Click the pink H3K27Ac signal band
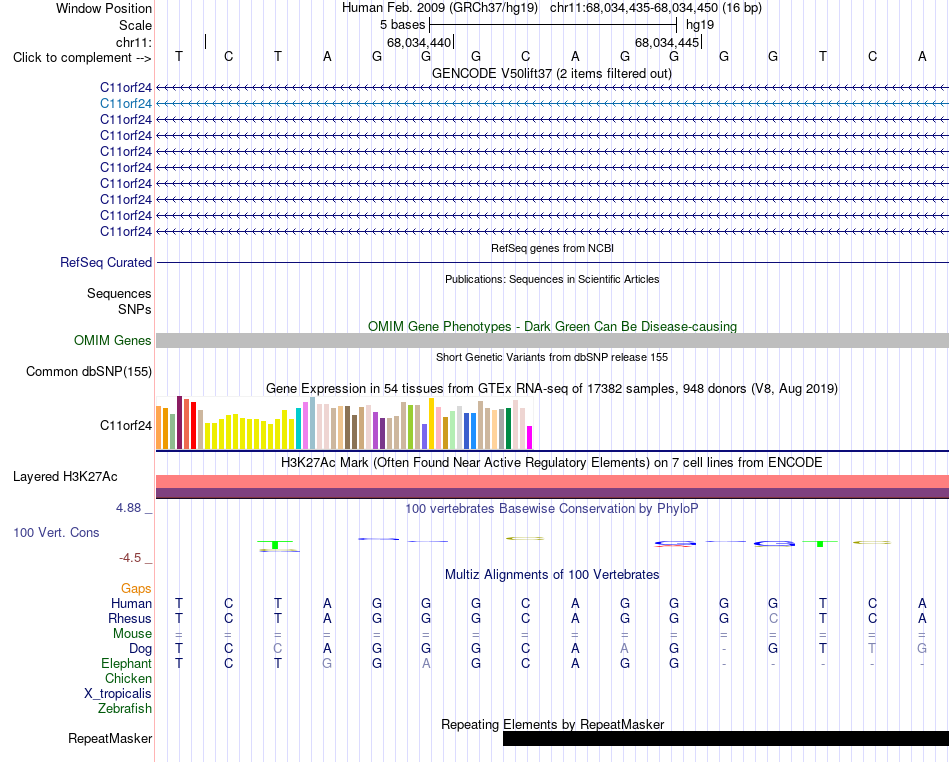The width and height of the screenshot is (950, 762). coord(552,482)
